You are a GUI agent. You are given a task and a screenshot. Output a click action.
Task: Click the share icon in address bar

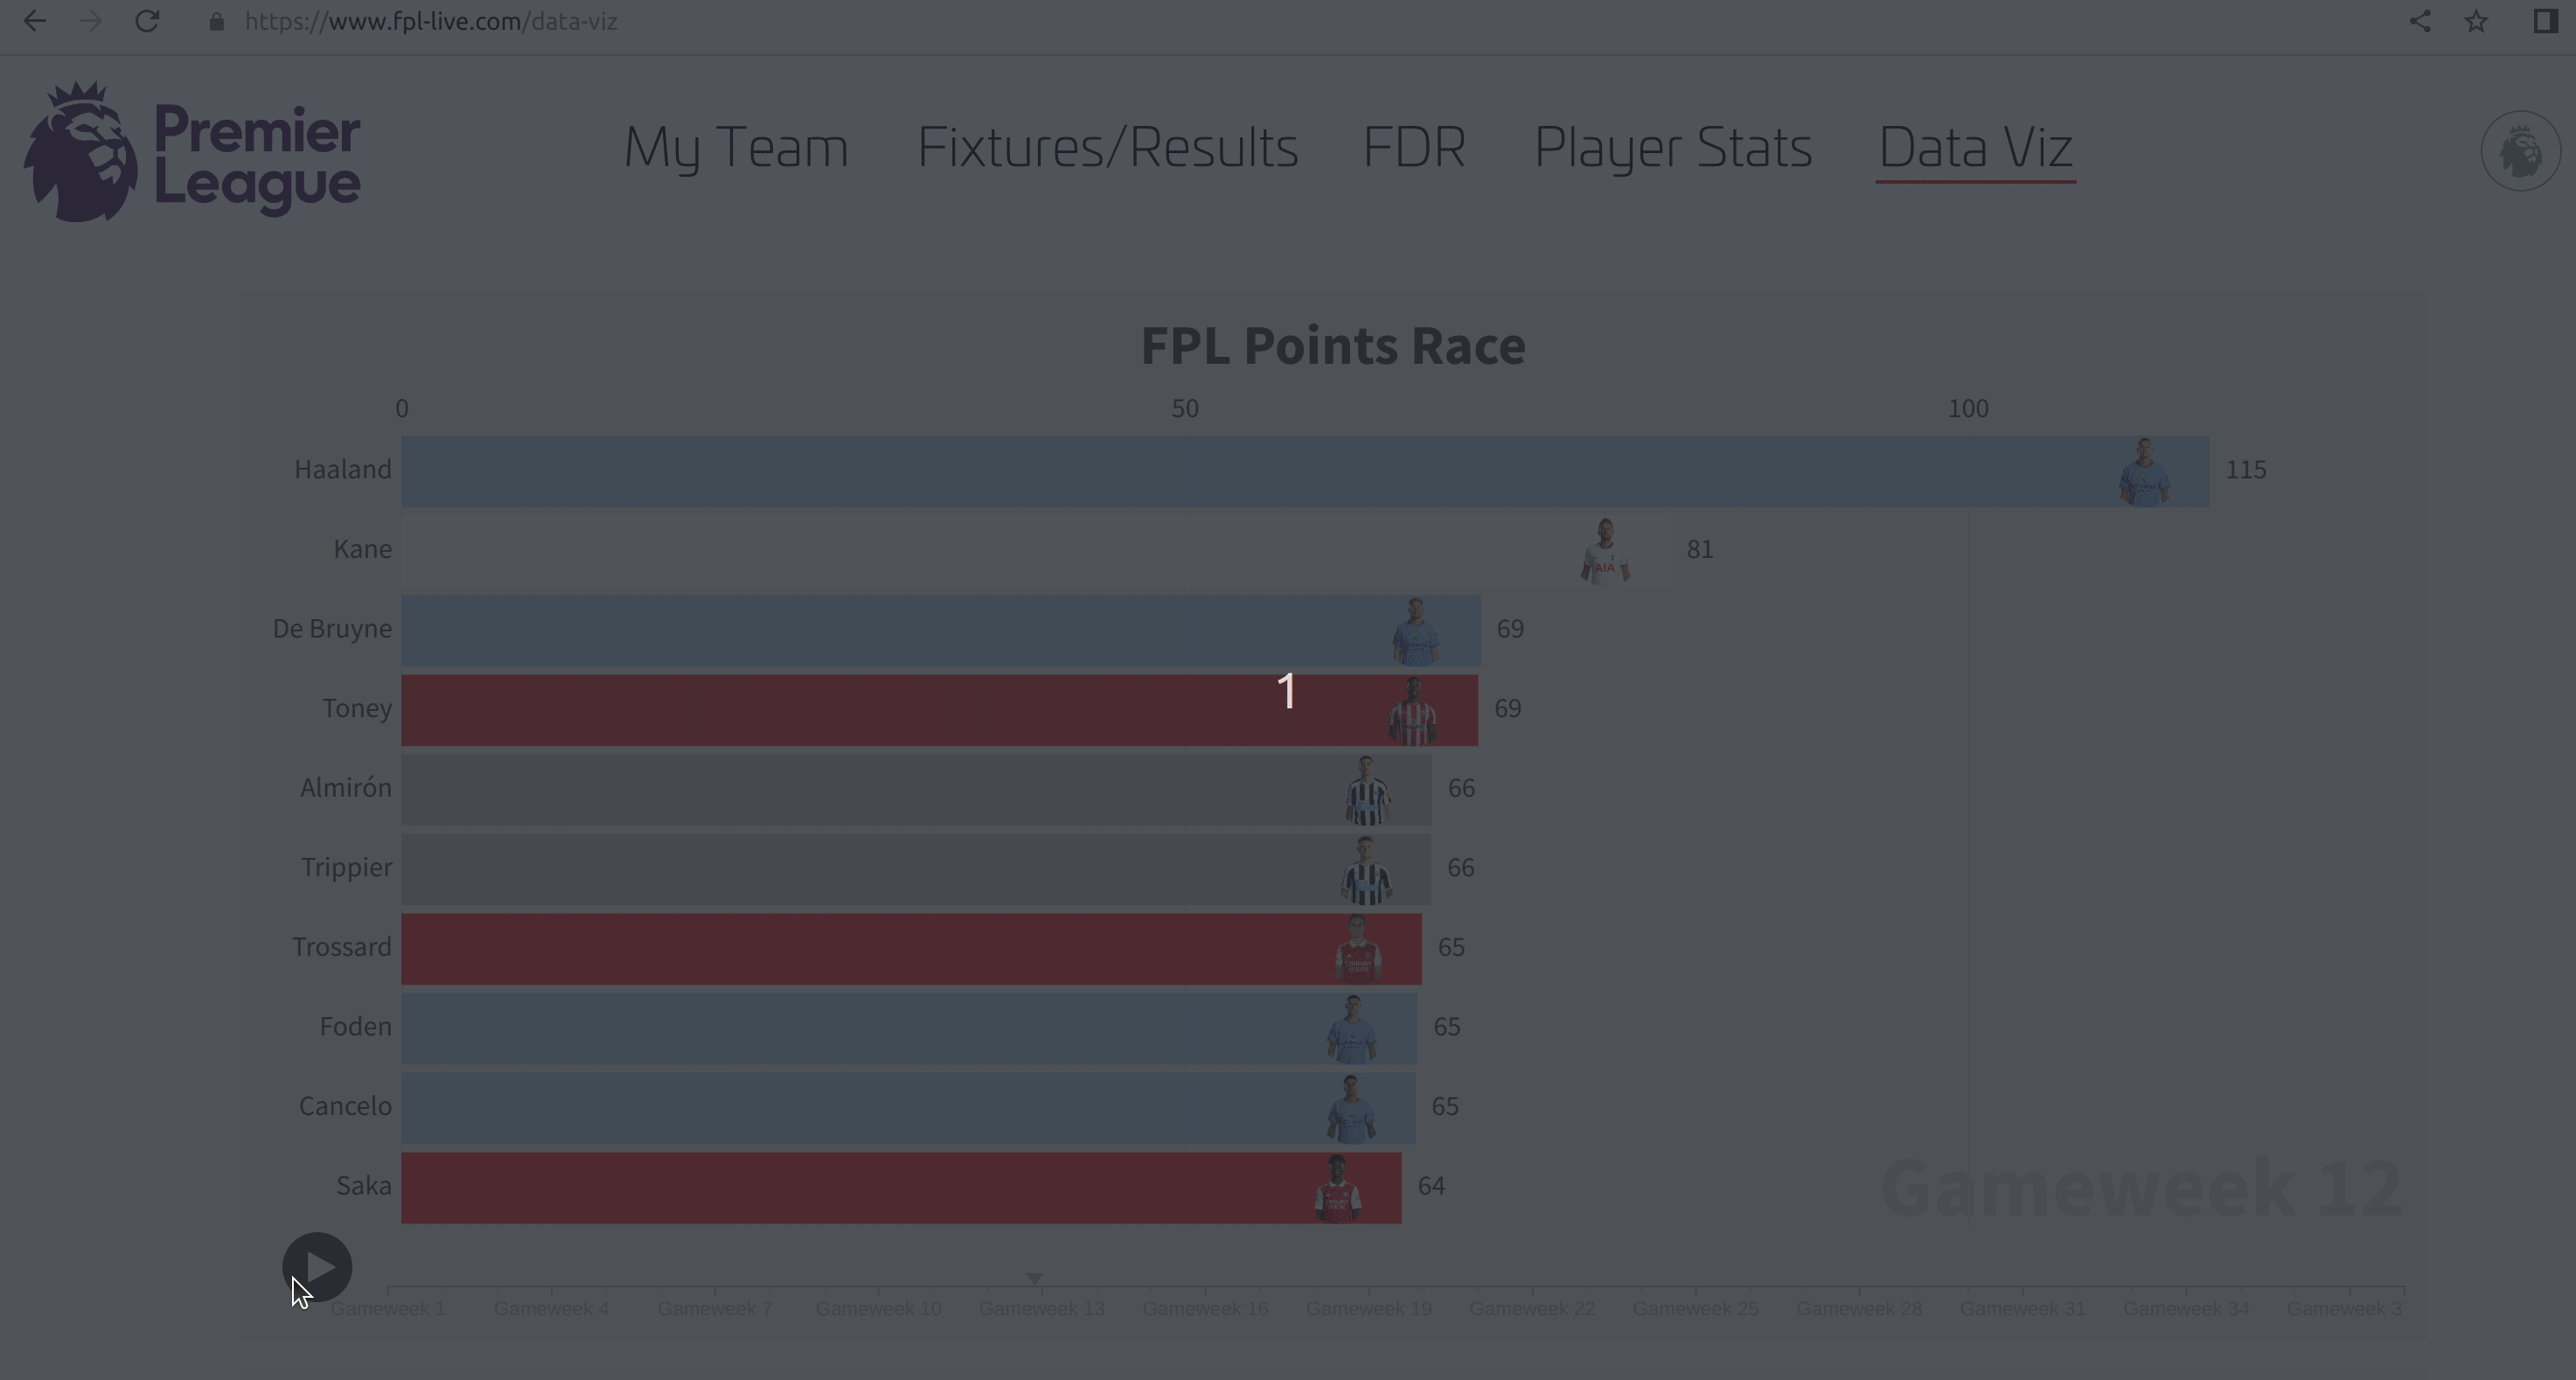[2419, 21]
